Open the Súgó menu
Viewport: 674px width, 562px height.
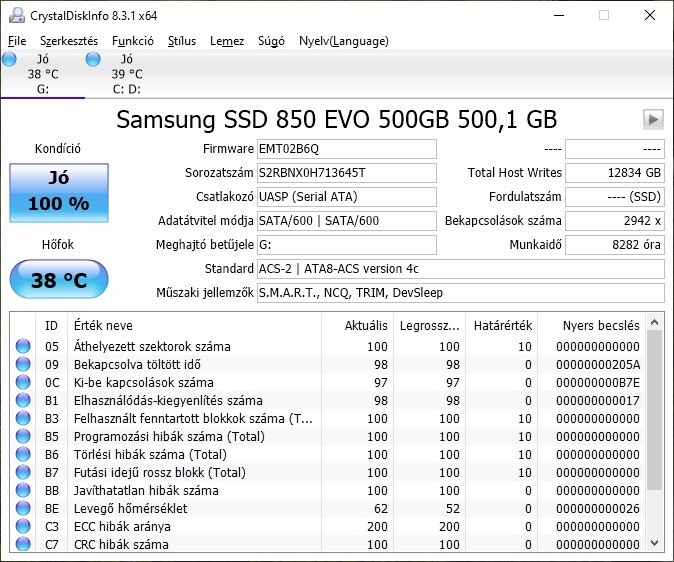[271, 41]
